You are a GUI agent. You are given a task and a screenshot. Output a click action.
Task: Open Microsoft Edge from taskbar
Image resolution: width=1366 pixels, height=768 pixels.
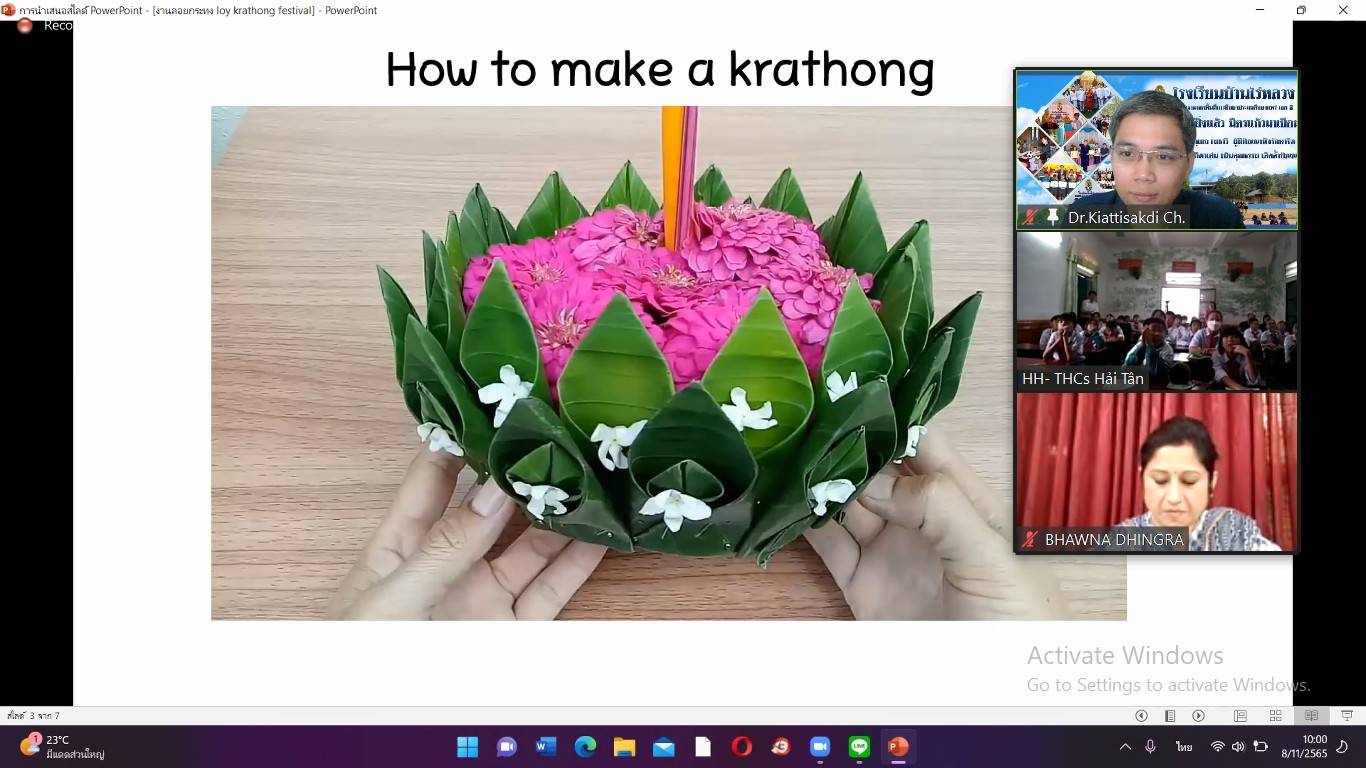click(585, 747)
